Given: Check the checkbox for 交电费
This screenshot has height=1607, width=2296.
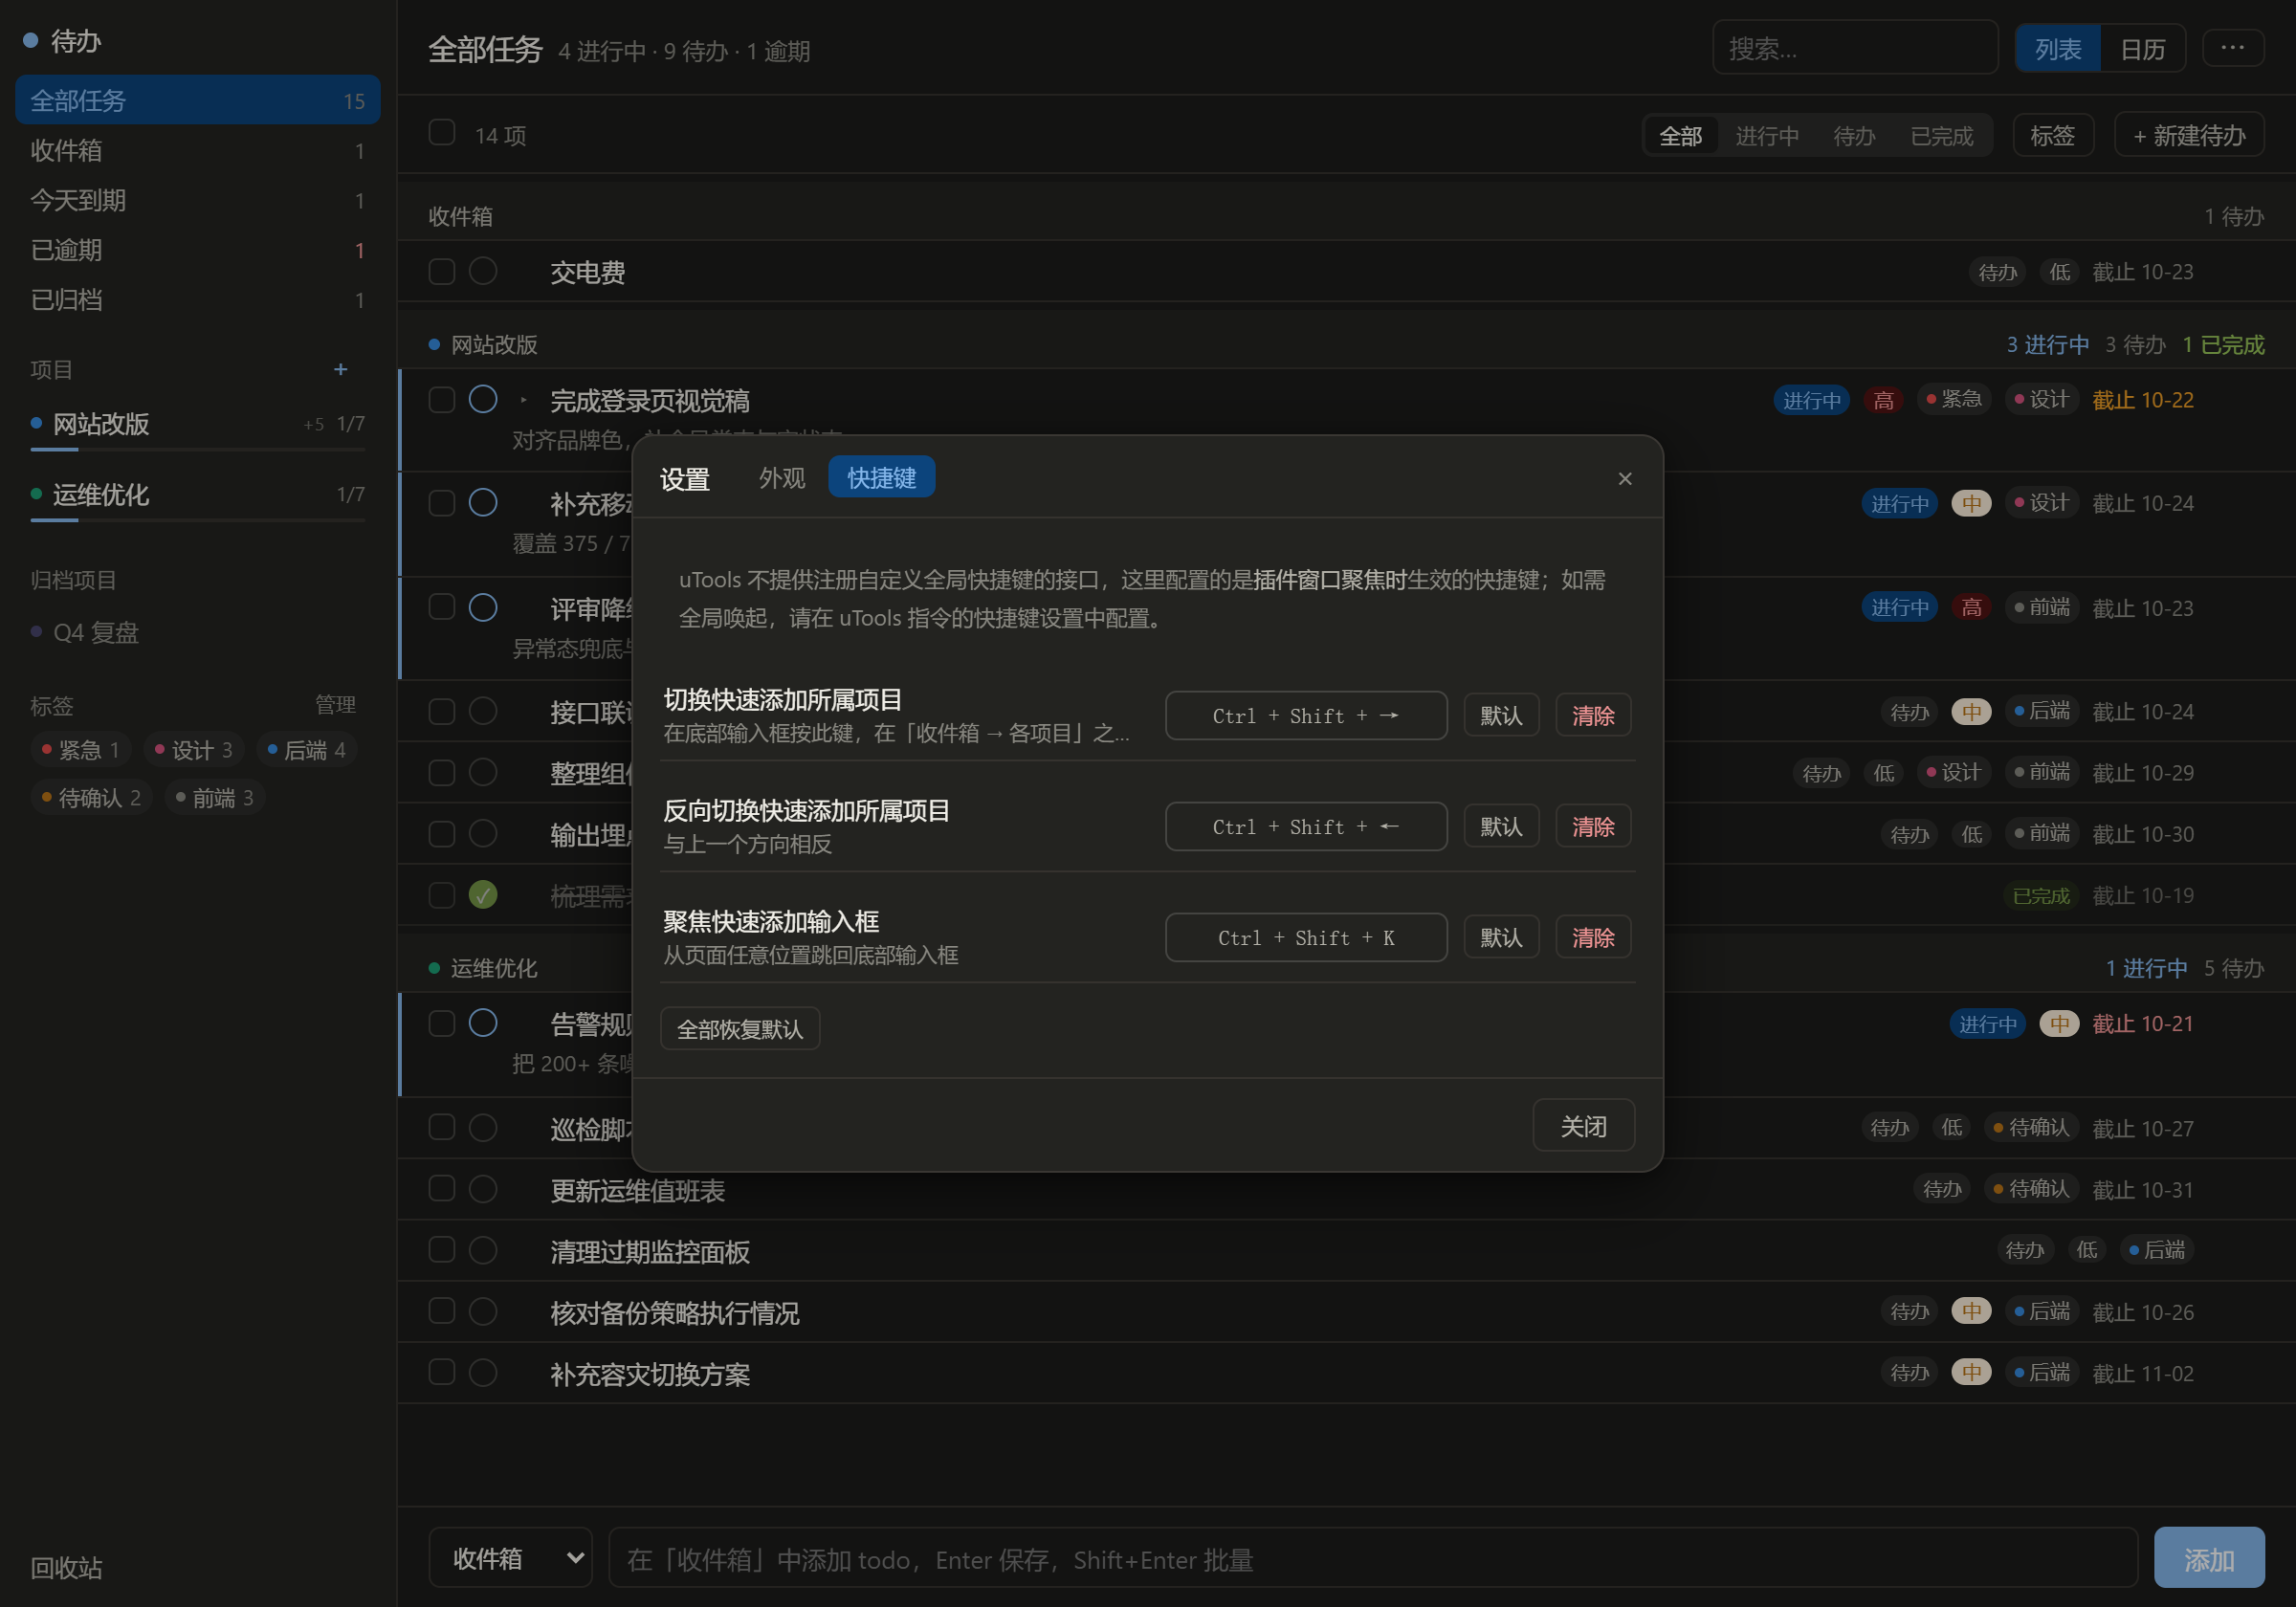Looking at the screenshot, I should tap(441, 271).
